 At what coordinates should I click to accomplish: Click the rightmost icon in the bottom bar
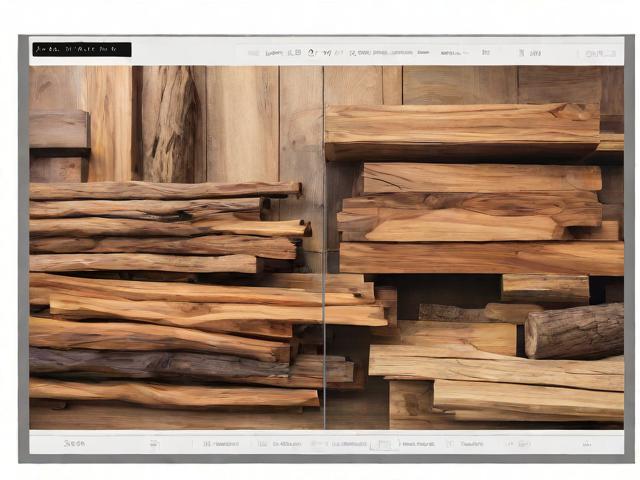(587, 443)
